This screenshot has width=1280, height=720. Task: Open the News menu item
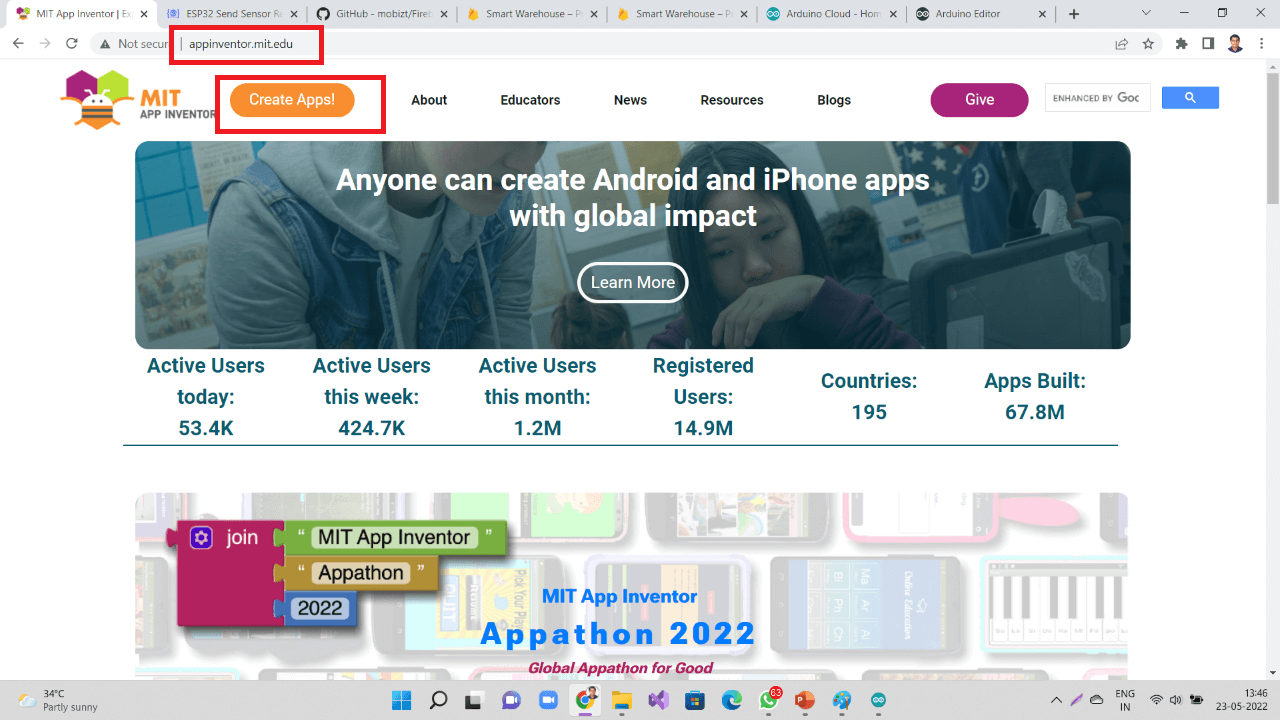pos(630,100)
